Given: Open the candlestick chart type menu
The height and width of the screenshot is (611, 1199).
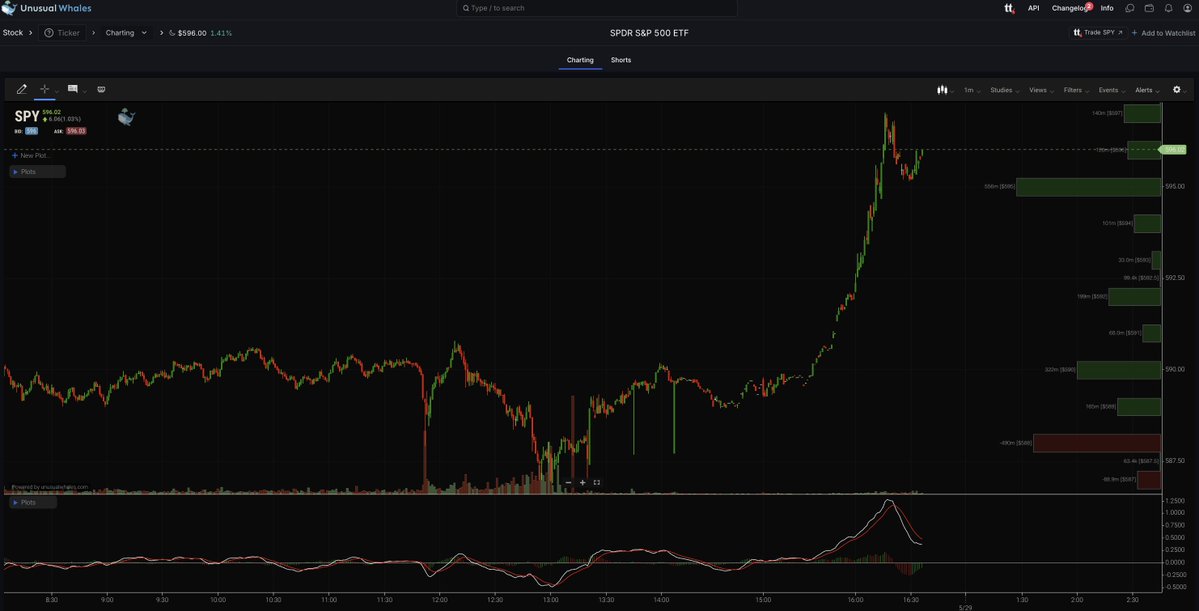Looking at the screenshot, I should coord(946,90).
